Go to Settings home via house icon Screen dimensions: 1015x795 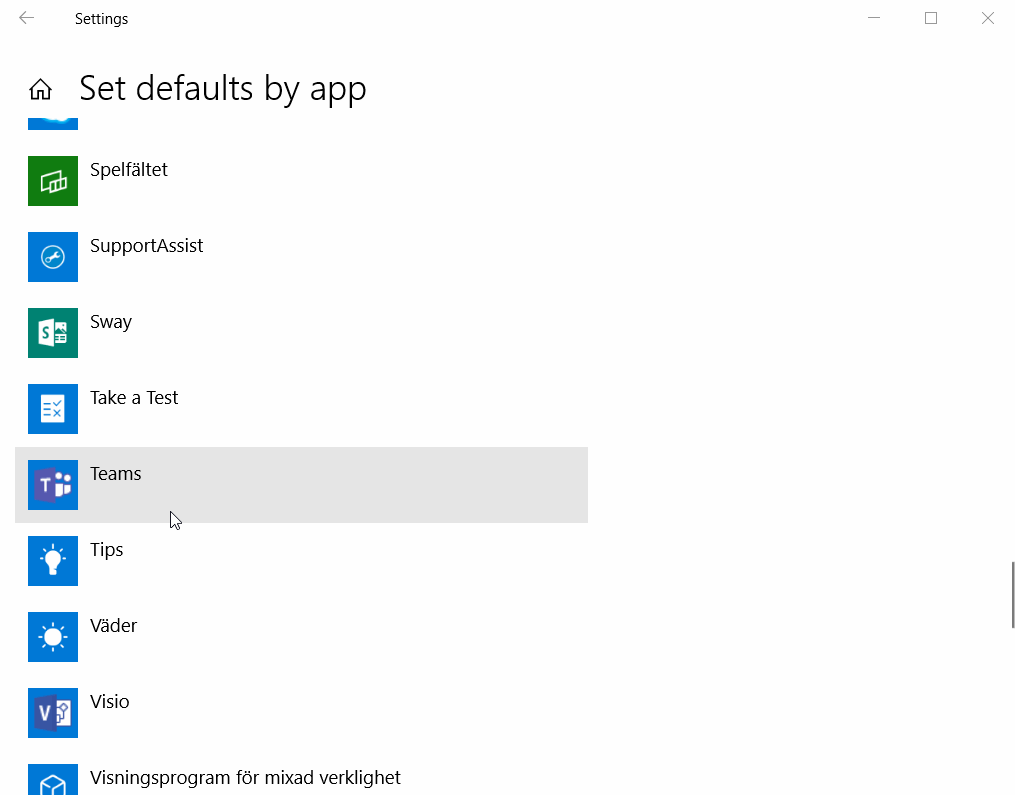[40, 89]
